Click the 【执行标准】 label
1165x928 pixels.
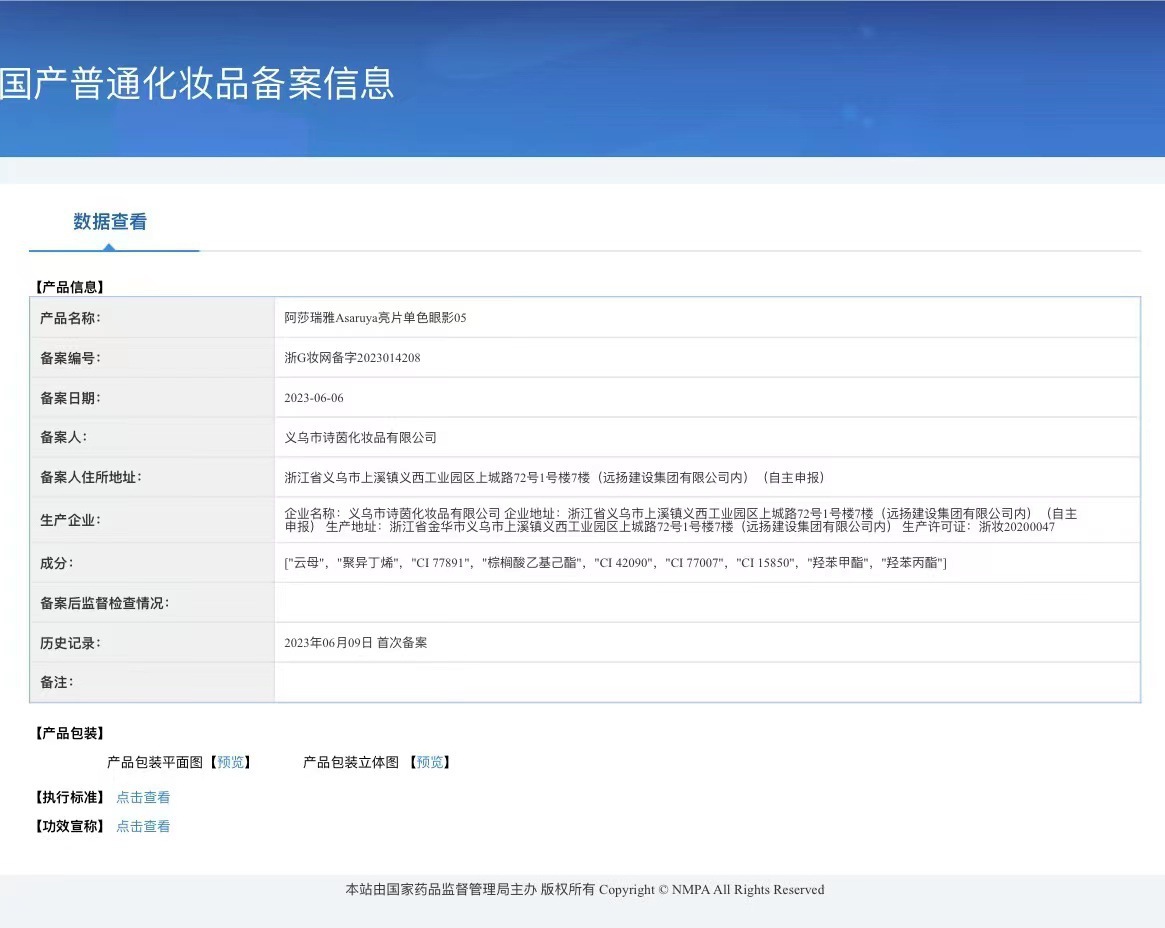tap(69, 797)
